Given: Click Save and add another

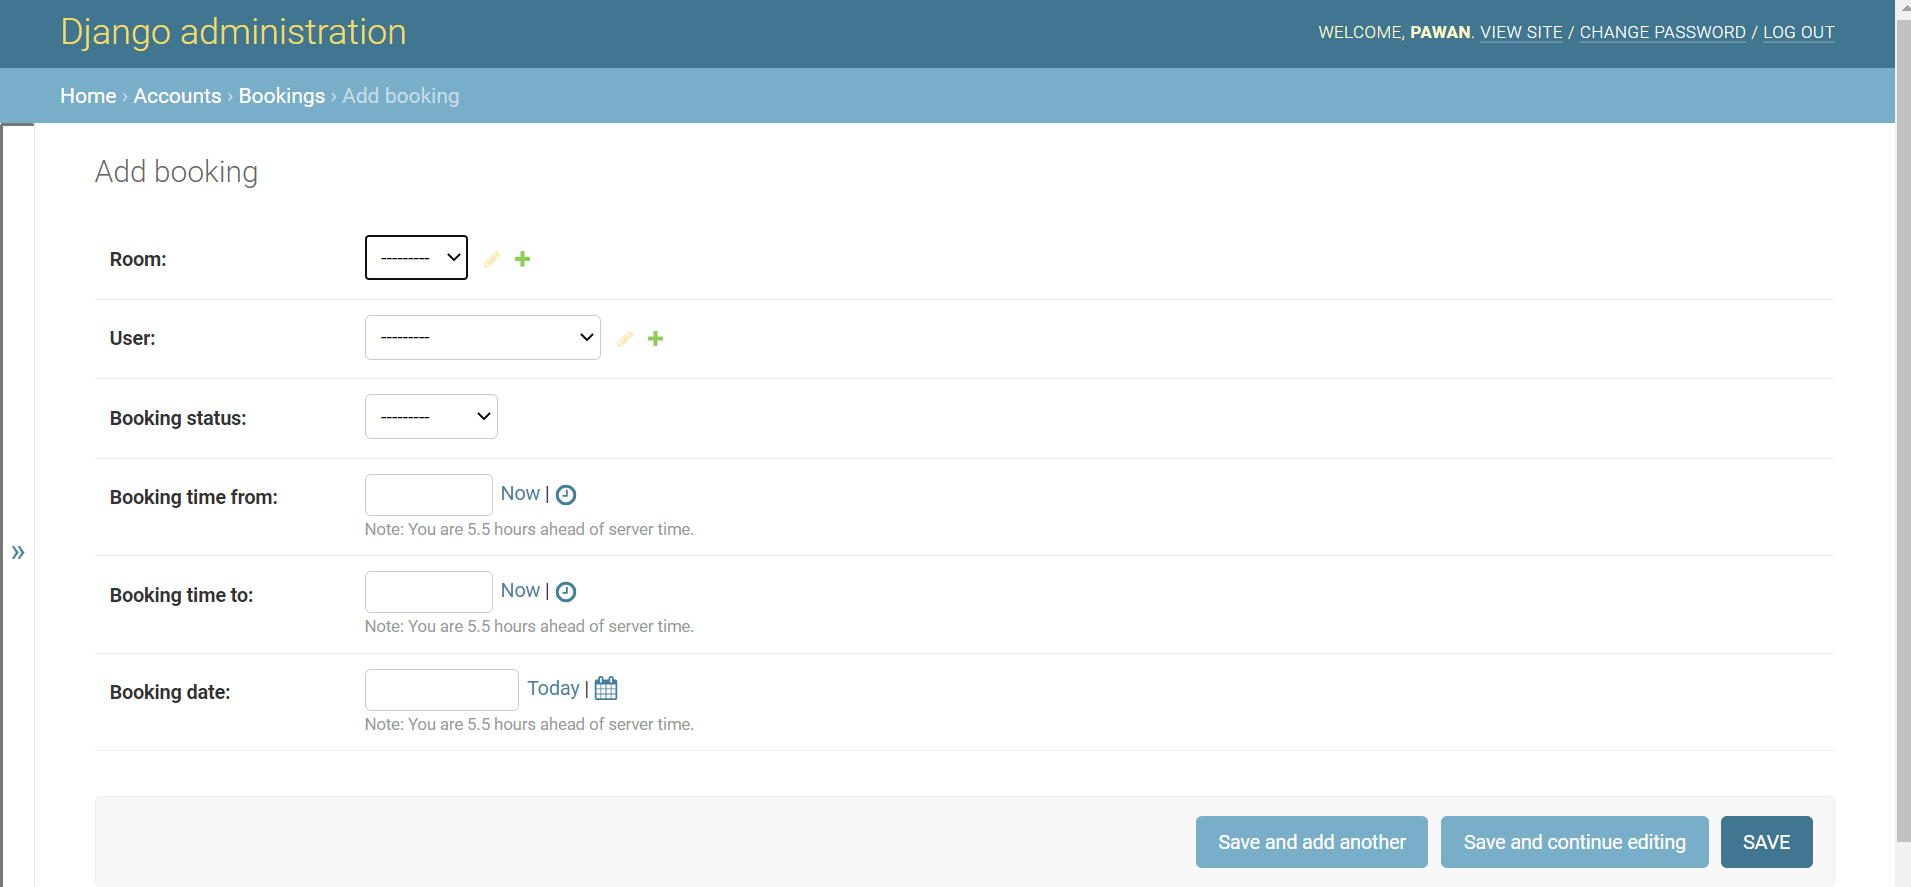Looking at the screenshot, I should (1311, 842).
